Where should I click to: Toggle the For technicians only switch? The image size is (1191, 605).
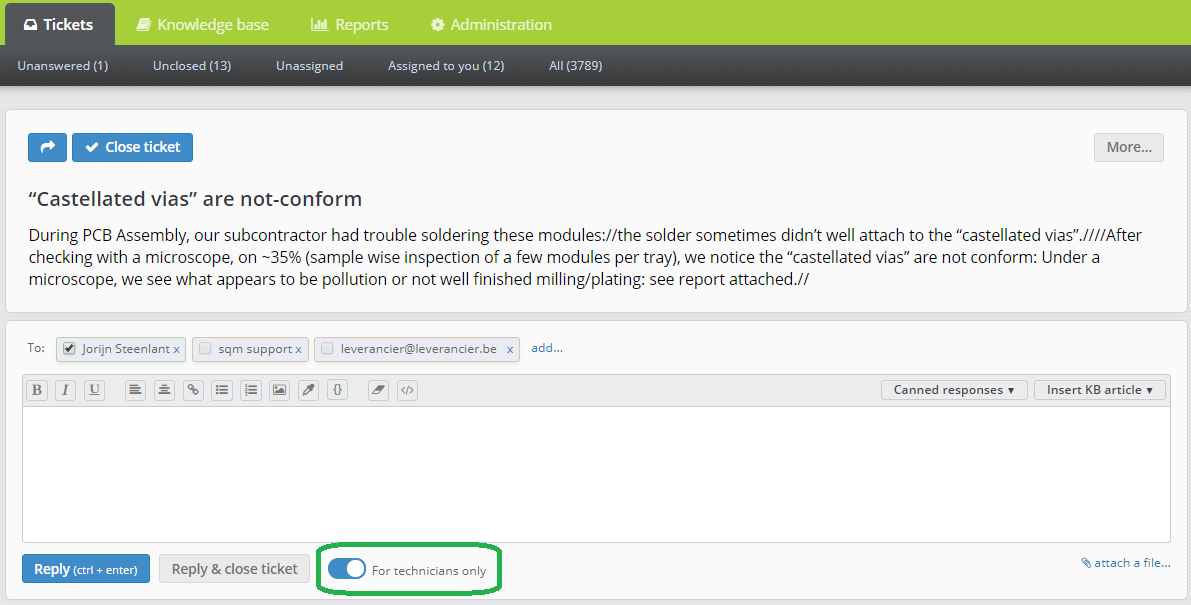(x=347, y=569)
